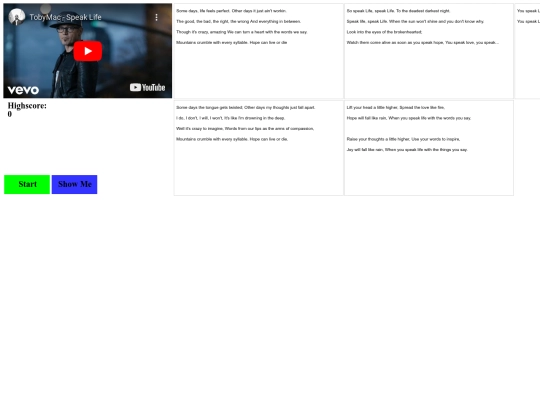Select lyric "When the sun won't shine"

coord(415,21)
